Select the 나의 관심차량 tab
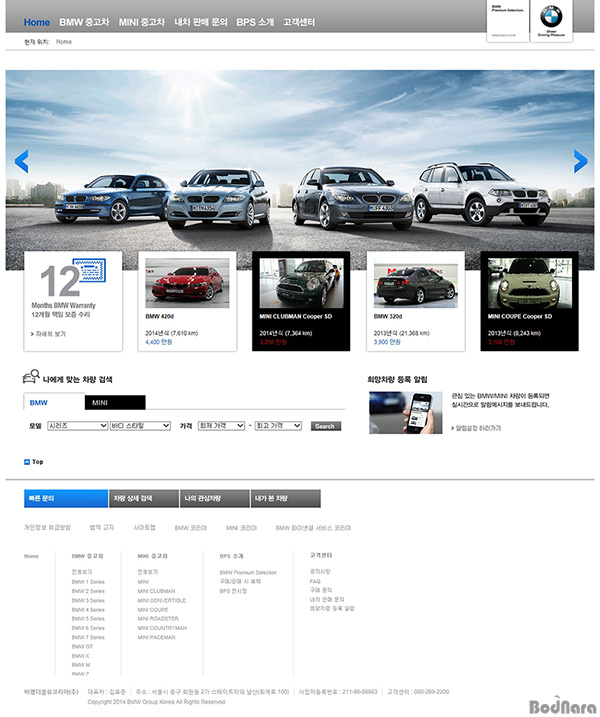Viewport: 600px width, 717px height. [215, 498]
